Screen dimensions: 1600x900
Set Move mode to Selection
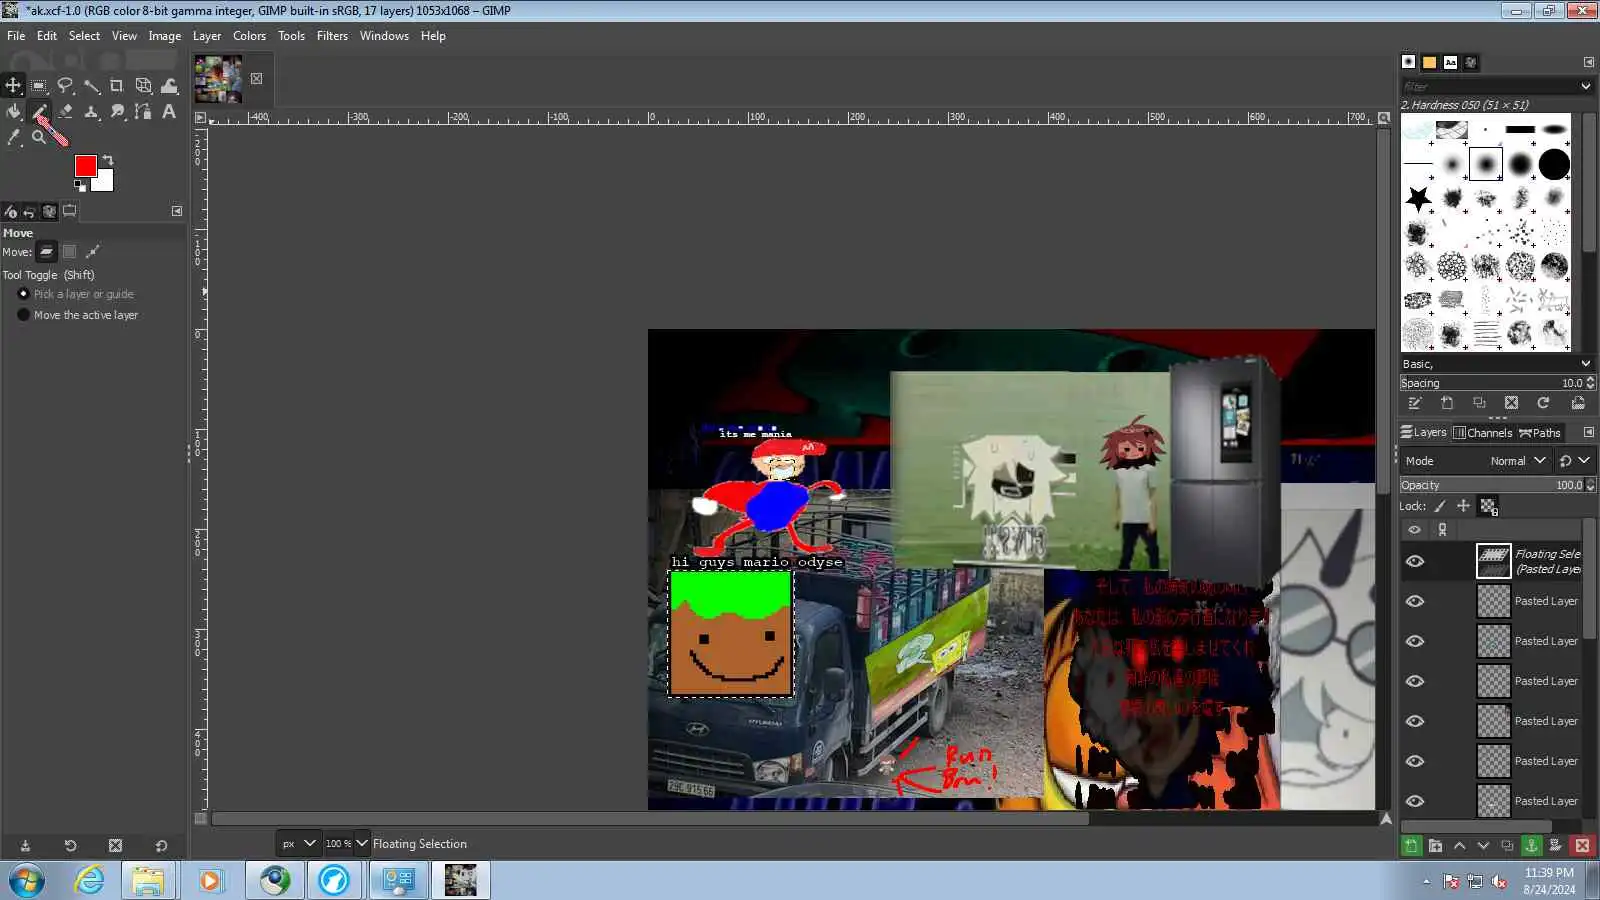pos(69,252)
